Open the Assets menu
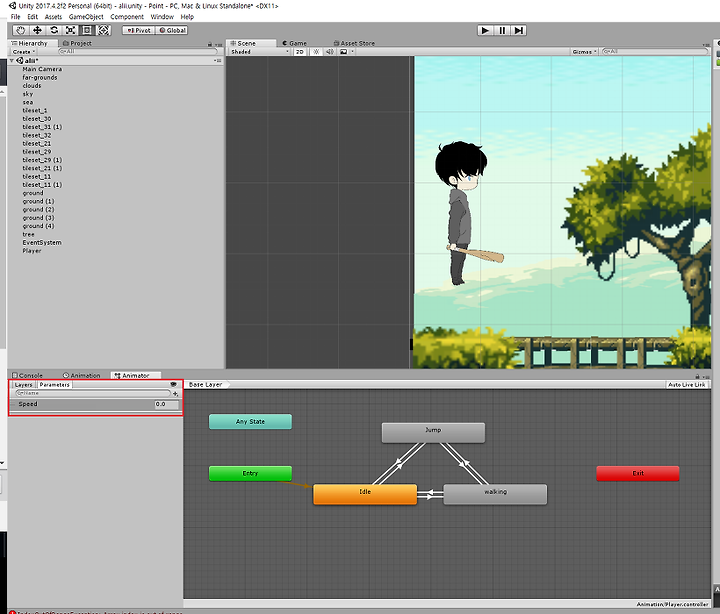 click(53, 17)
